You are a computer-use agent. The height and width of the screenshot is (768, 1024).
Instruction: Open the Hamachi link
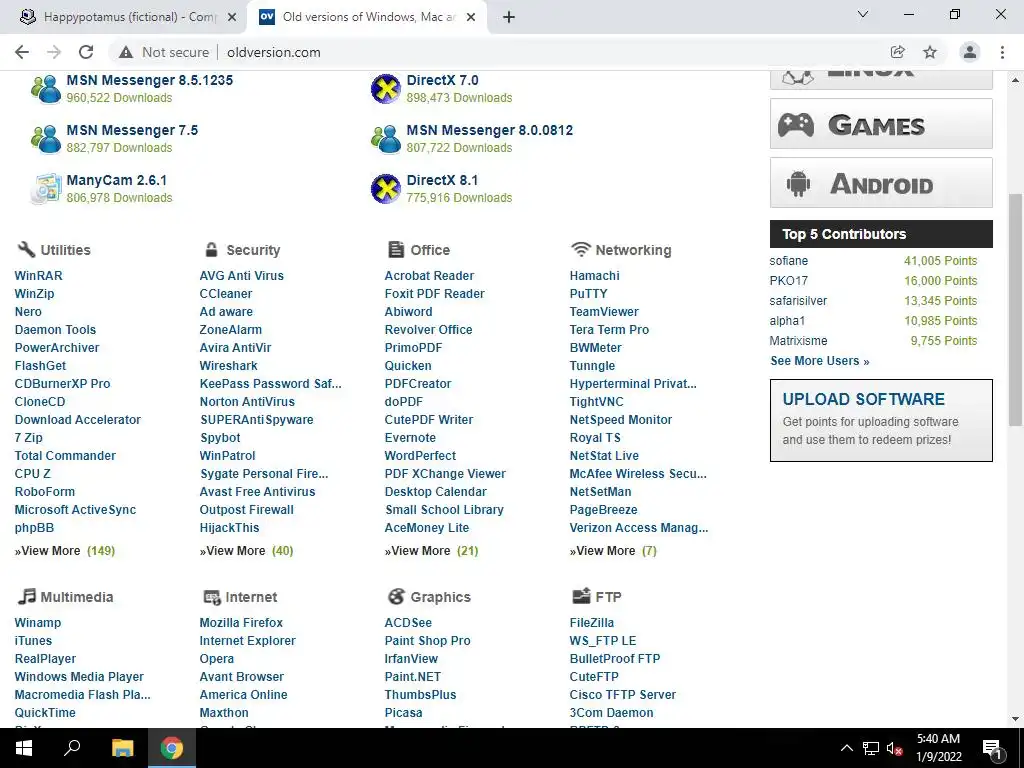pos(594,276)
